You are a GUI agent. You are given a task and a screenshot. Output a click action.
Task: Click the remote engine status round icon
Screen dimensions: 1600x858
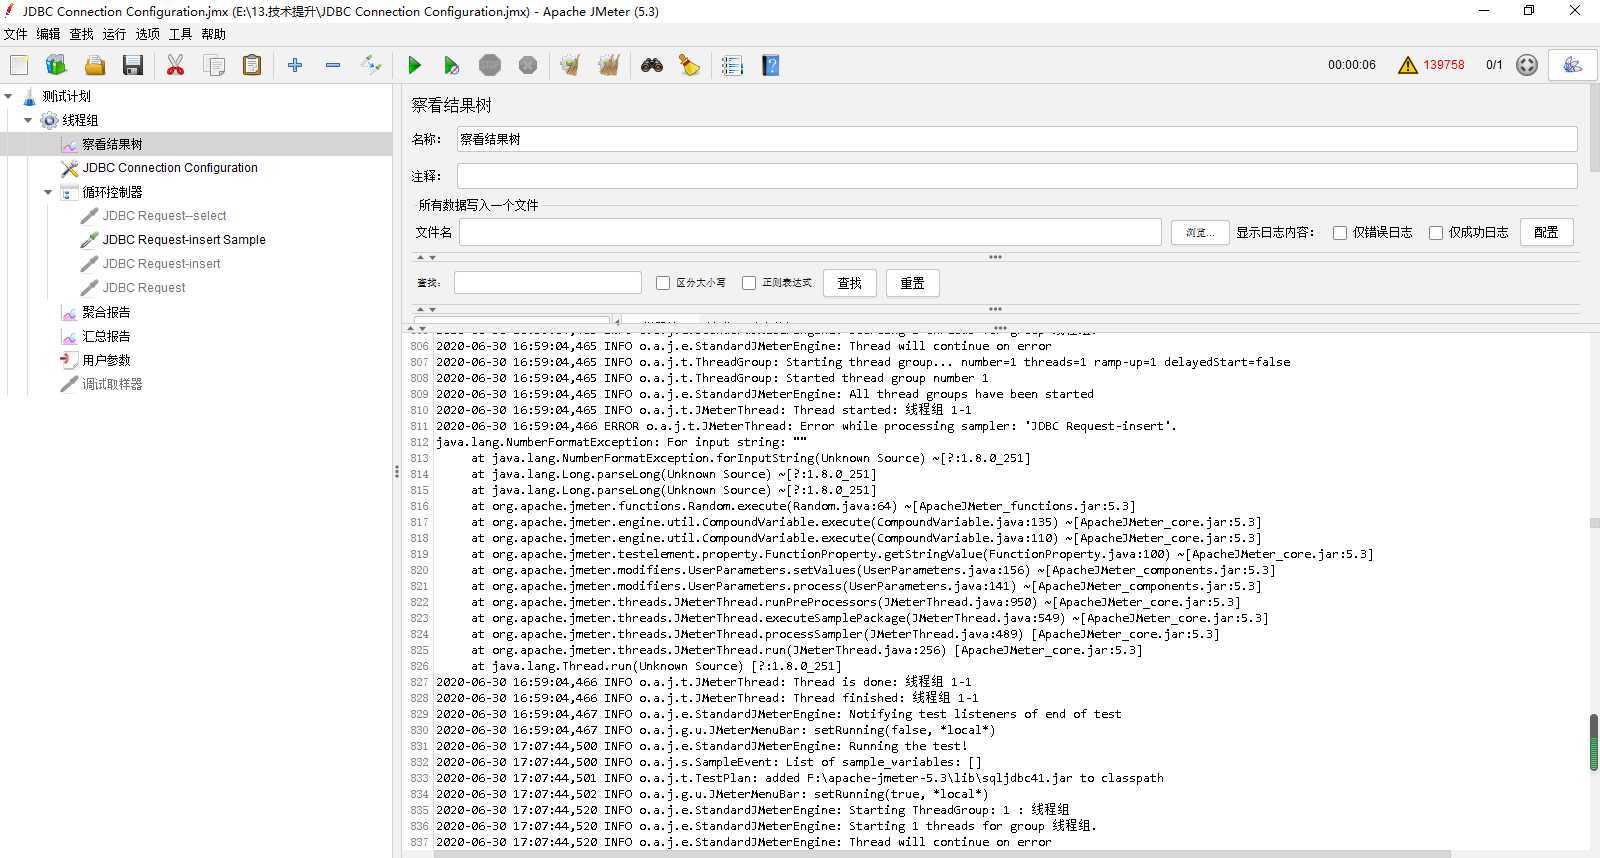[x=1526, y=65]
